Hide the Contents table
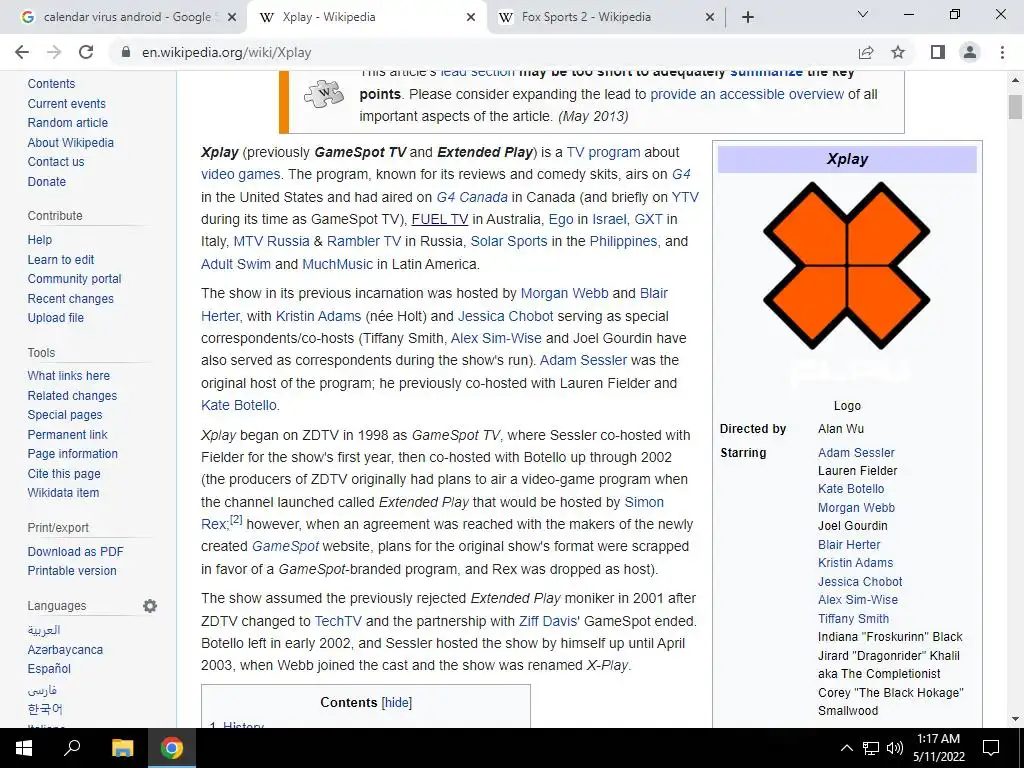The image size is (1024, 768). pyautogui.click(x=396, y=703)
